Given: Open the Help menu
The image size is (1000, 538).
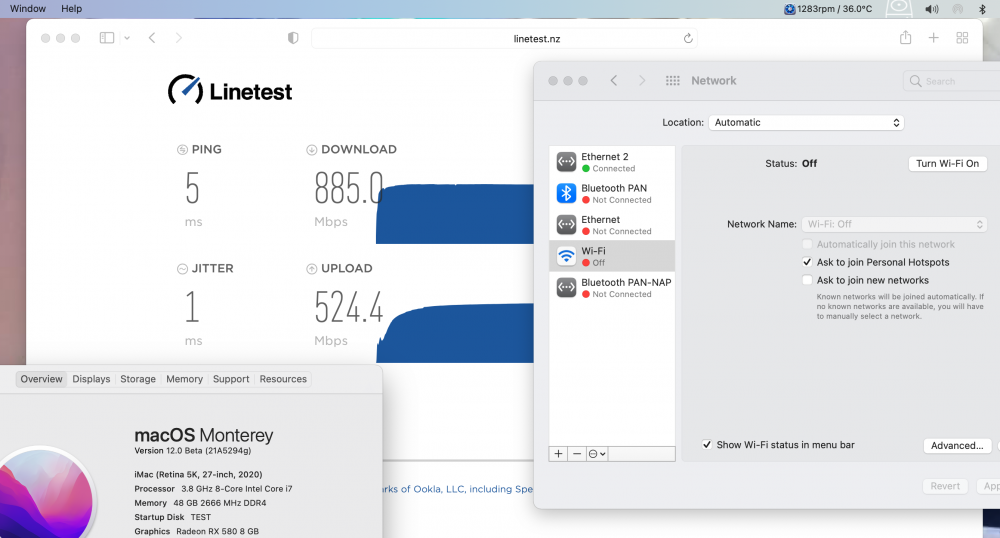Looking at the screenshot, I should (x=71, y=9).
